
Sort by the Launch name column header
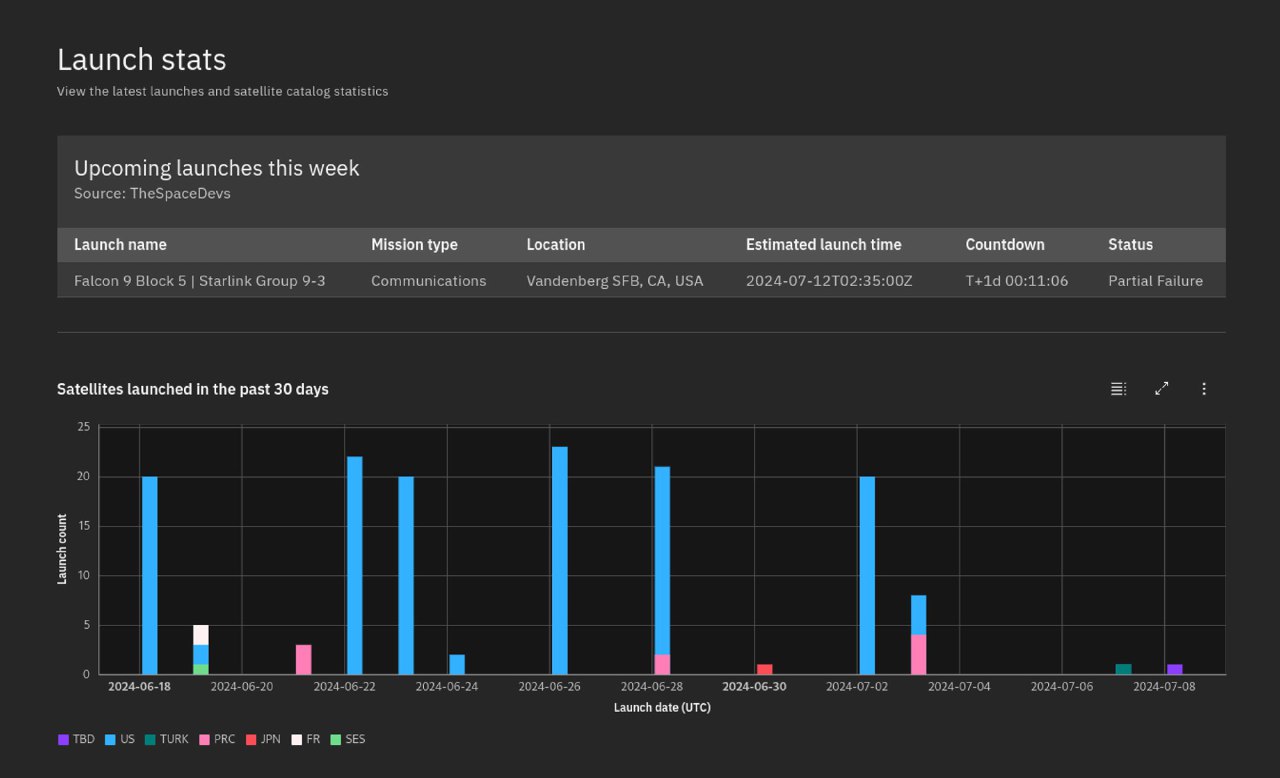[120, 245]
